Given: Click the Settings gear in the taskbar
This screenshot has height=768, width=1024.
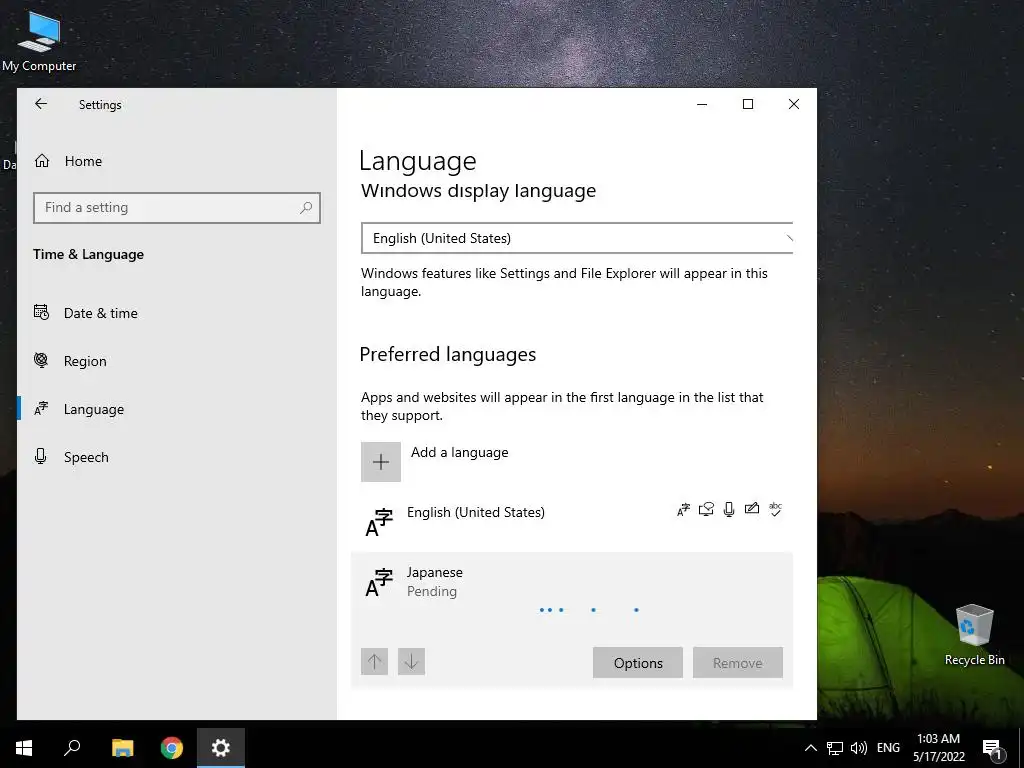Looking at the screenshot, I should [x=221, y=748].
